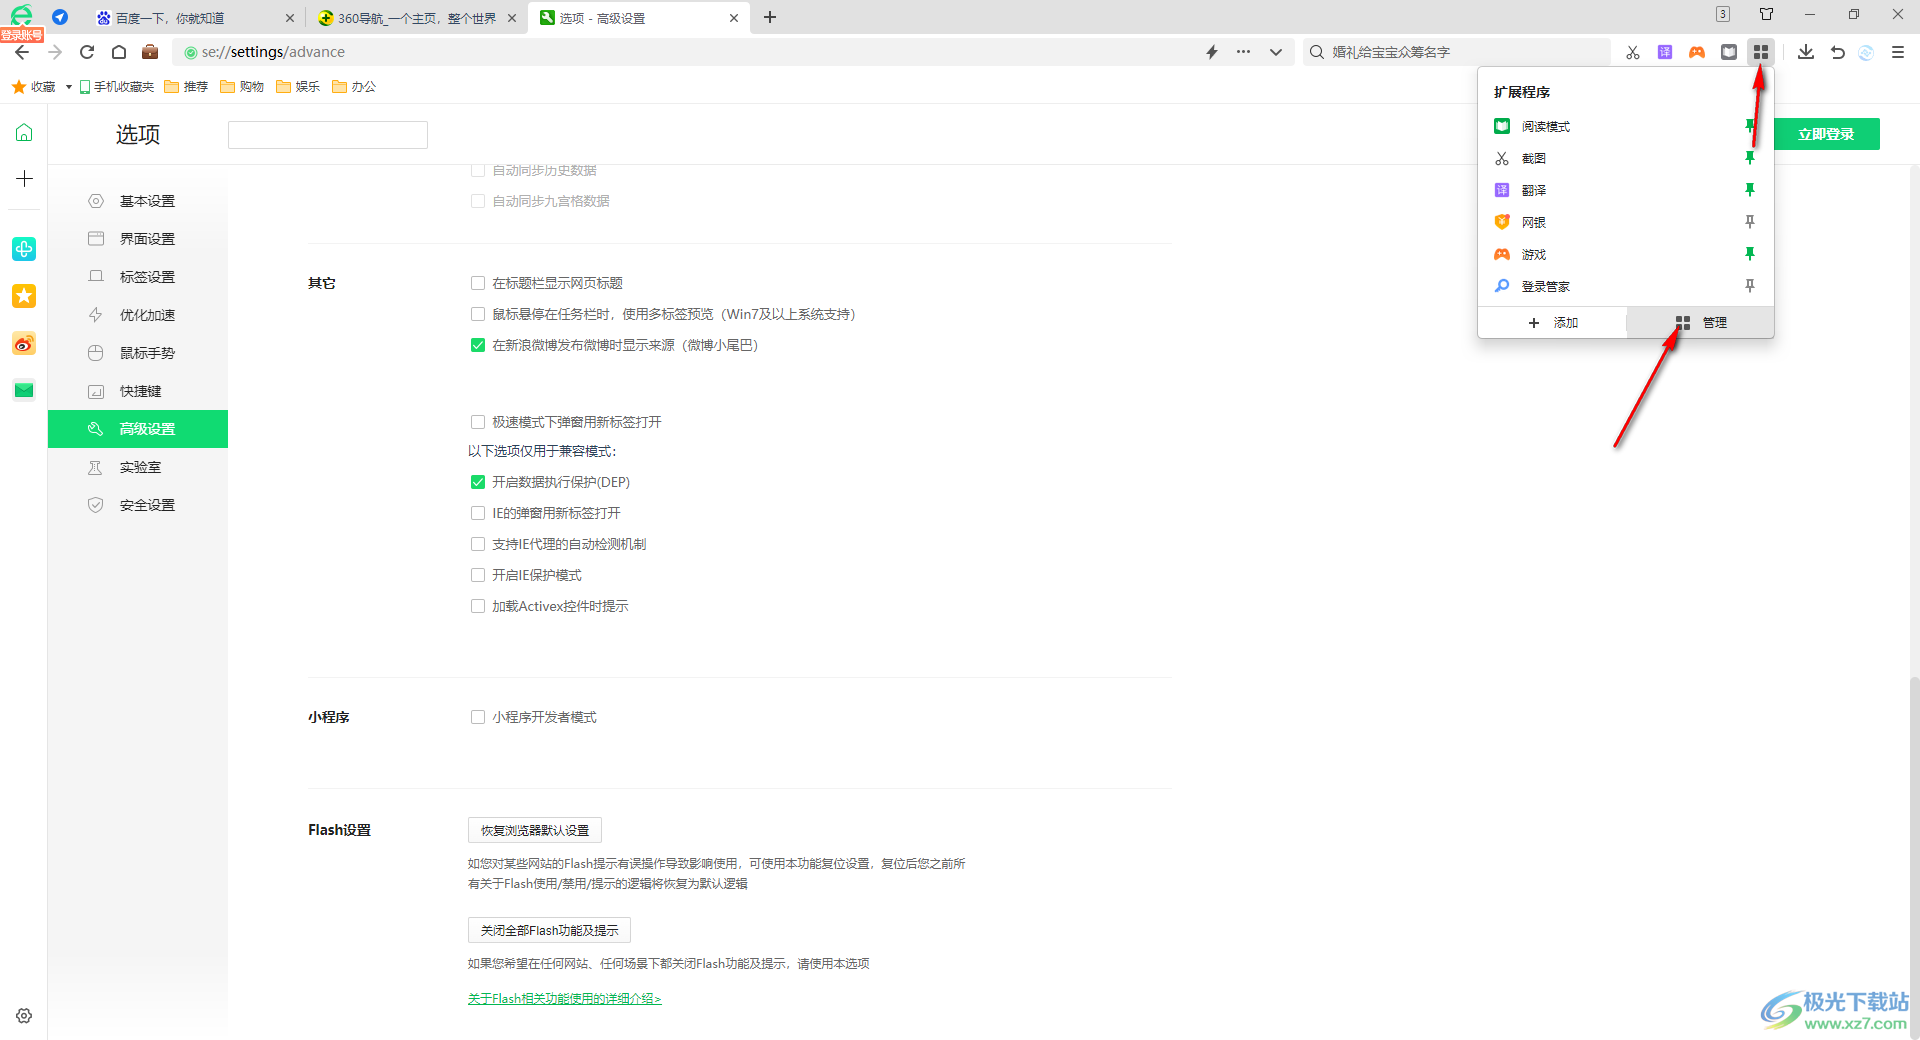1920x1040 pixels.
Task: Check 小程序开发者模式
Action: (x=478, y=717)
